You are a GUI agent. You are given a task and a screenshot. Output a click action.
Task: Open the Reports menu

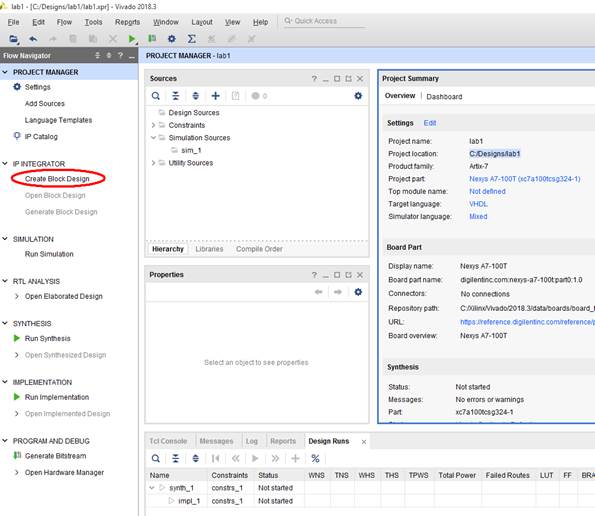click(128, 22)
